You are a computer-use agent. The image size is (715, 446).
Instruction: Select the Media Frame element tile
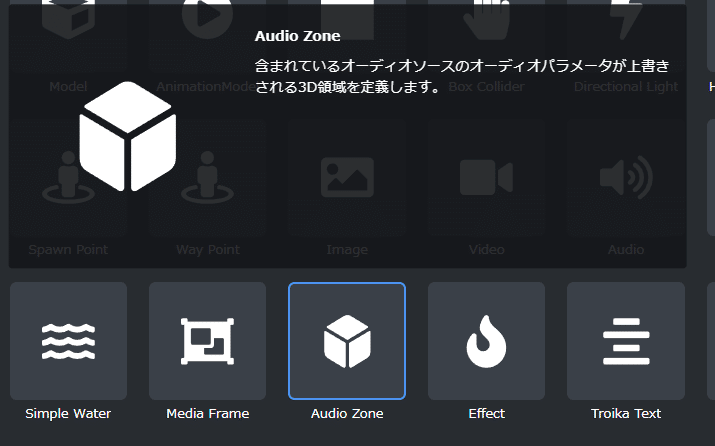tap(207, 341)
